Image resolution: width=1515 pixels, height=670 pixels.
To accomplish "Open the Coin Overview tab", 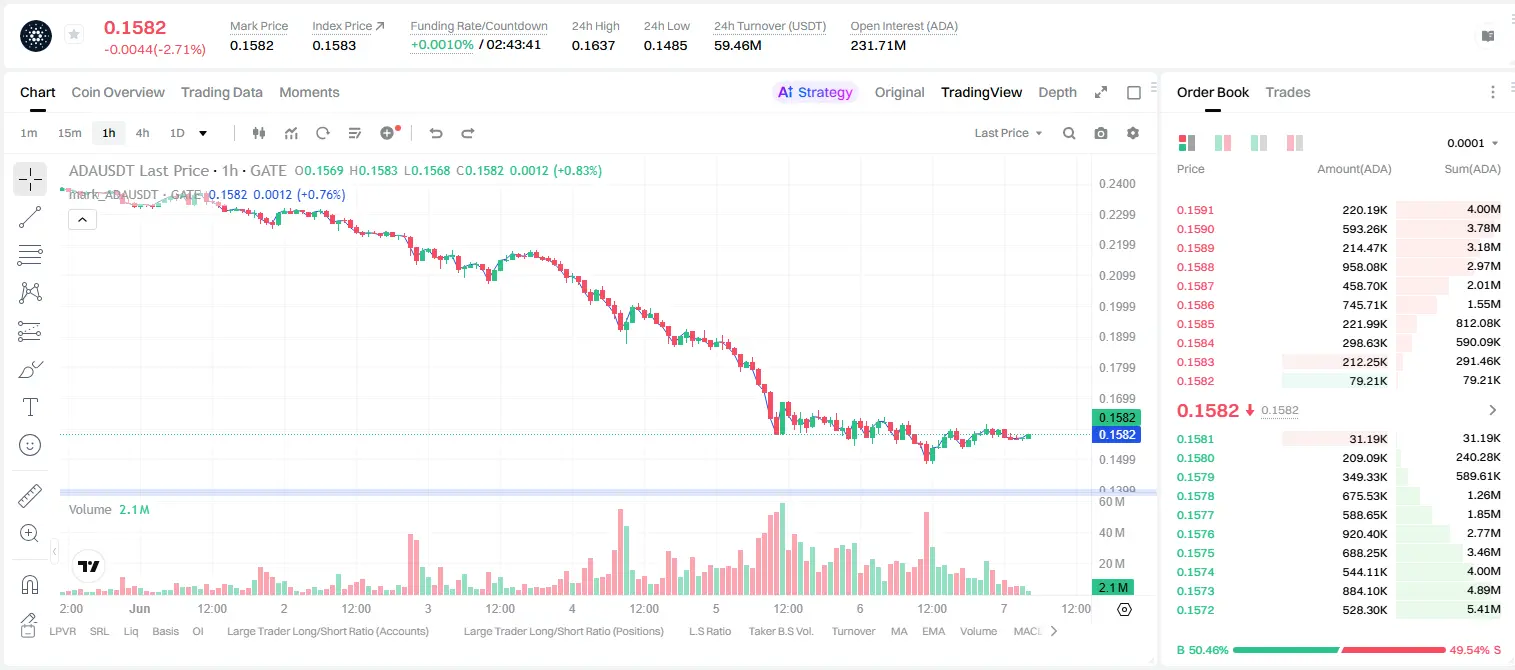I will pos(118,92).
